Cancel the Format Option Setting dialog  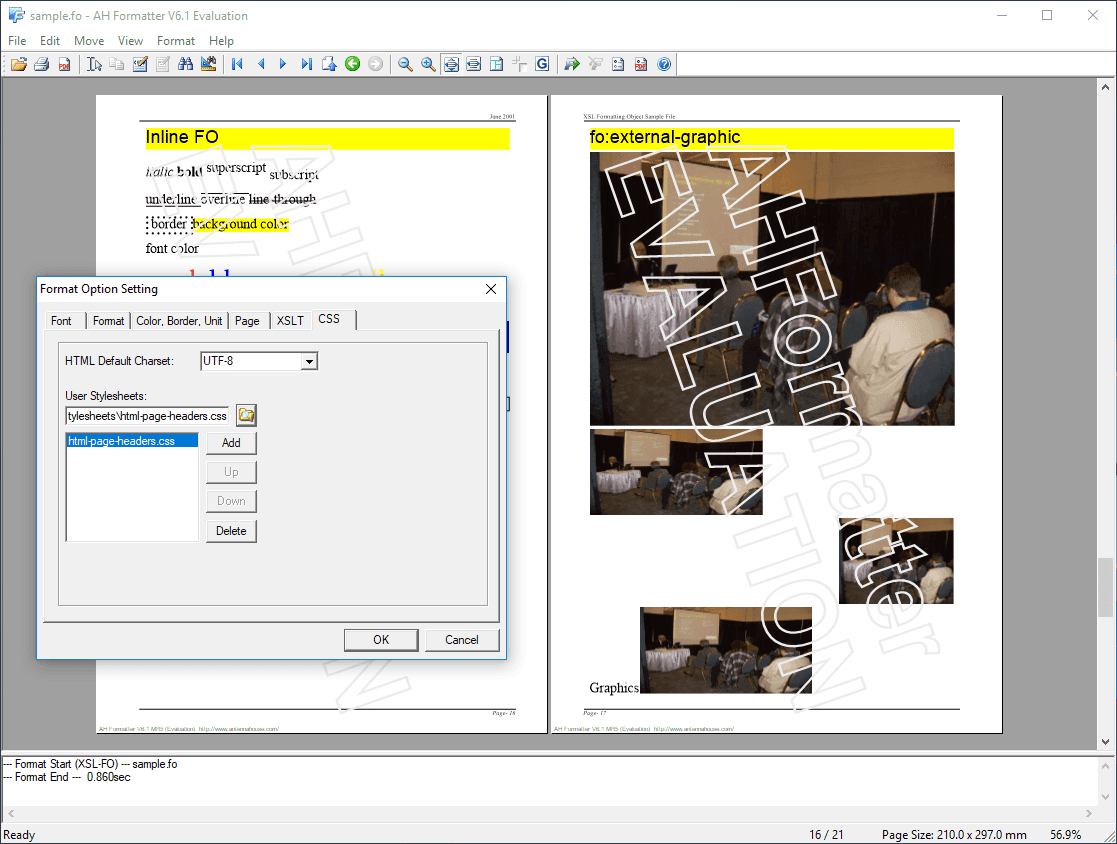tap(462, 640)
